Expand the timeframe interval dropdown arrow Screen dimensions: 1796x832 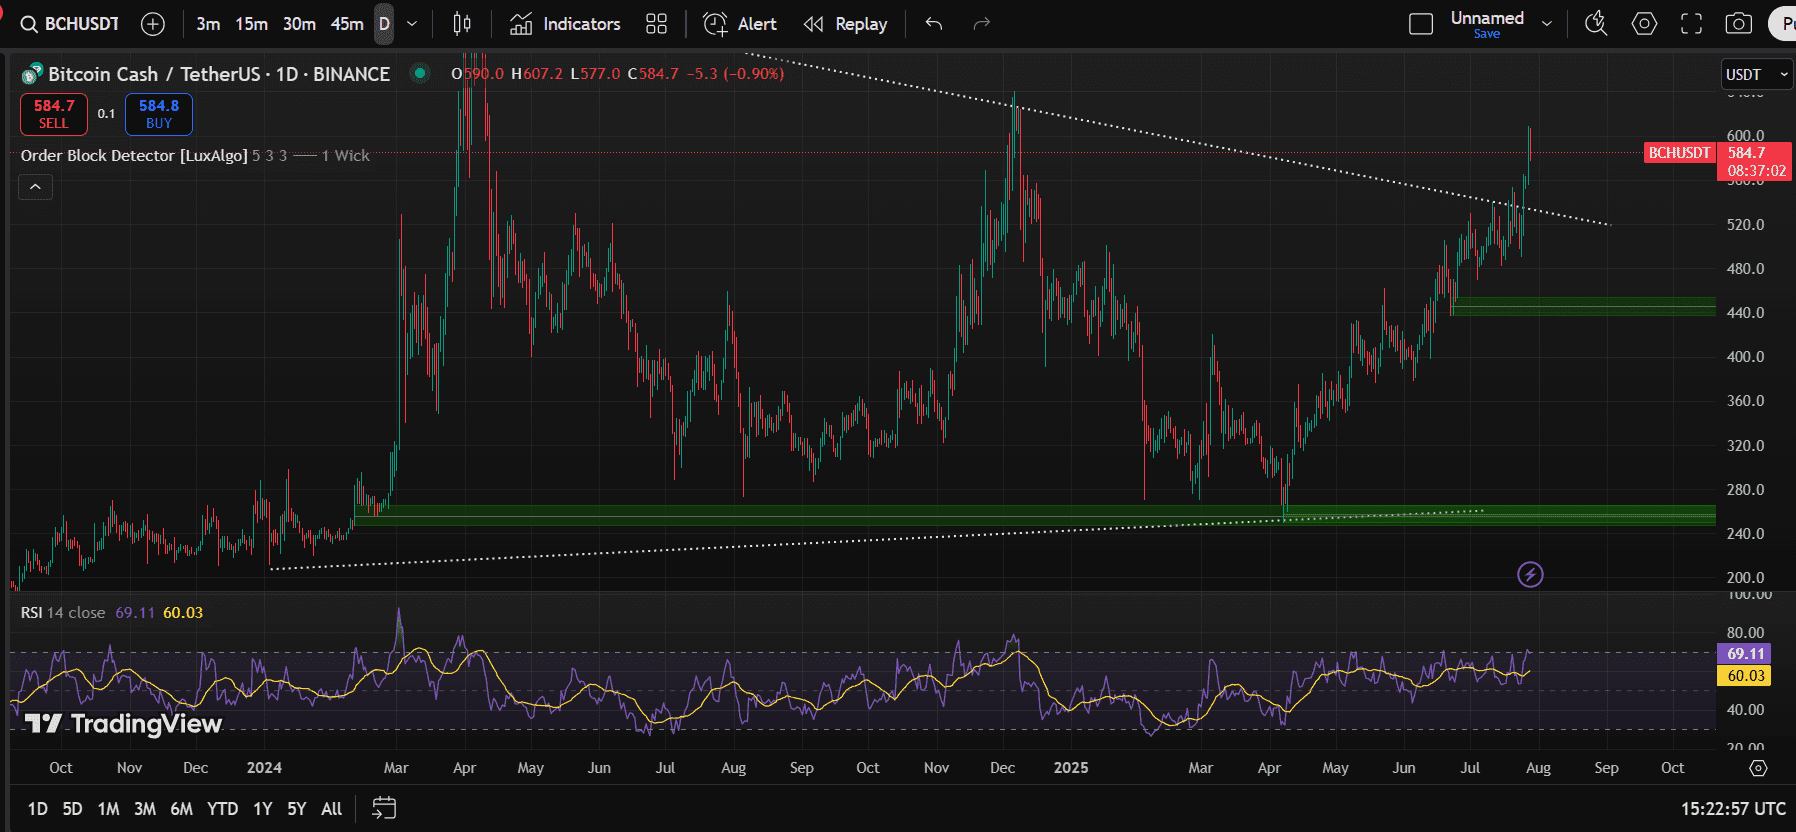pos(412,24)
